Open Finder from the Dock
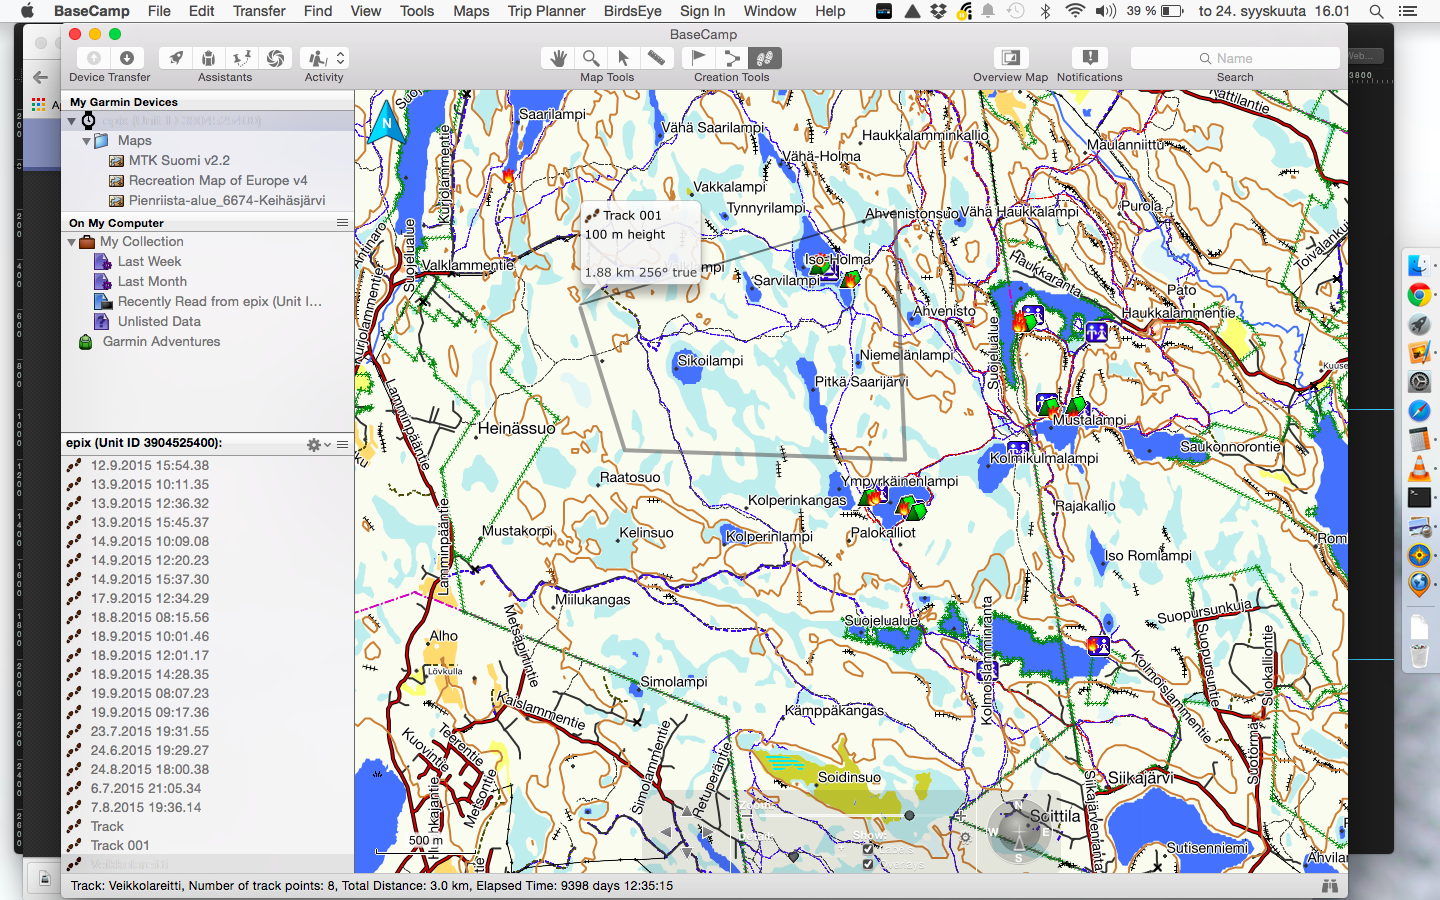Screen dimensions: 1440x900 point(1419,265)
